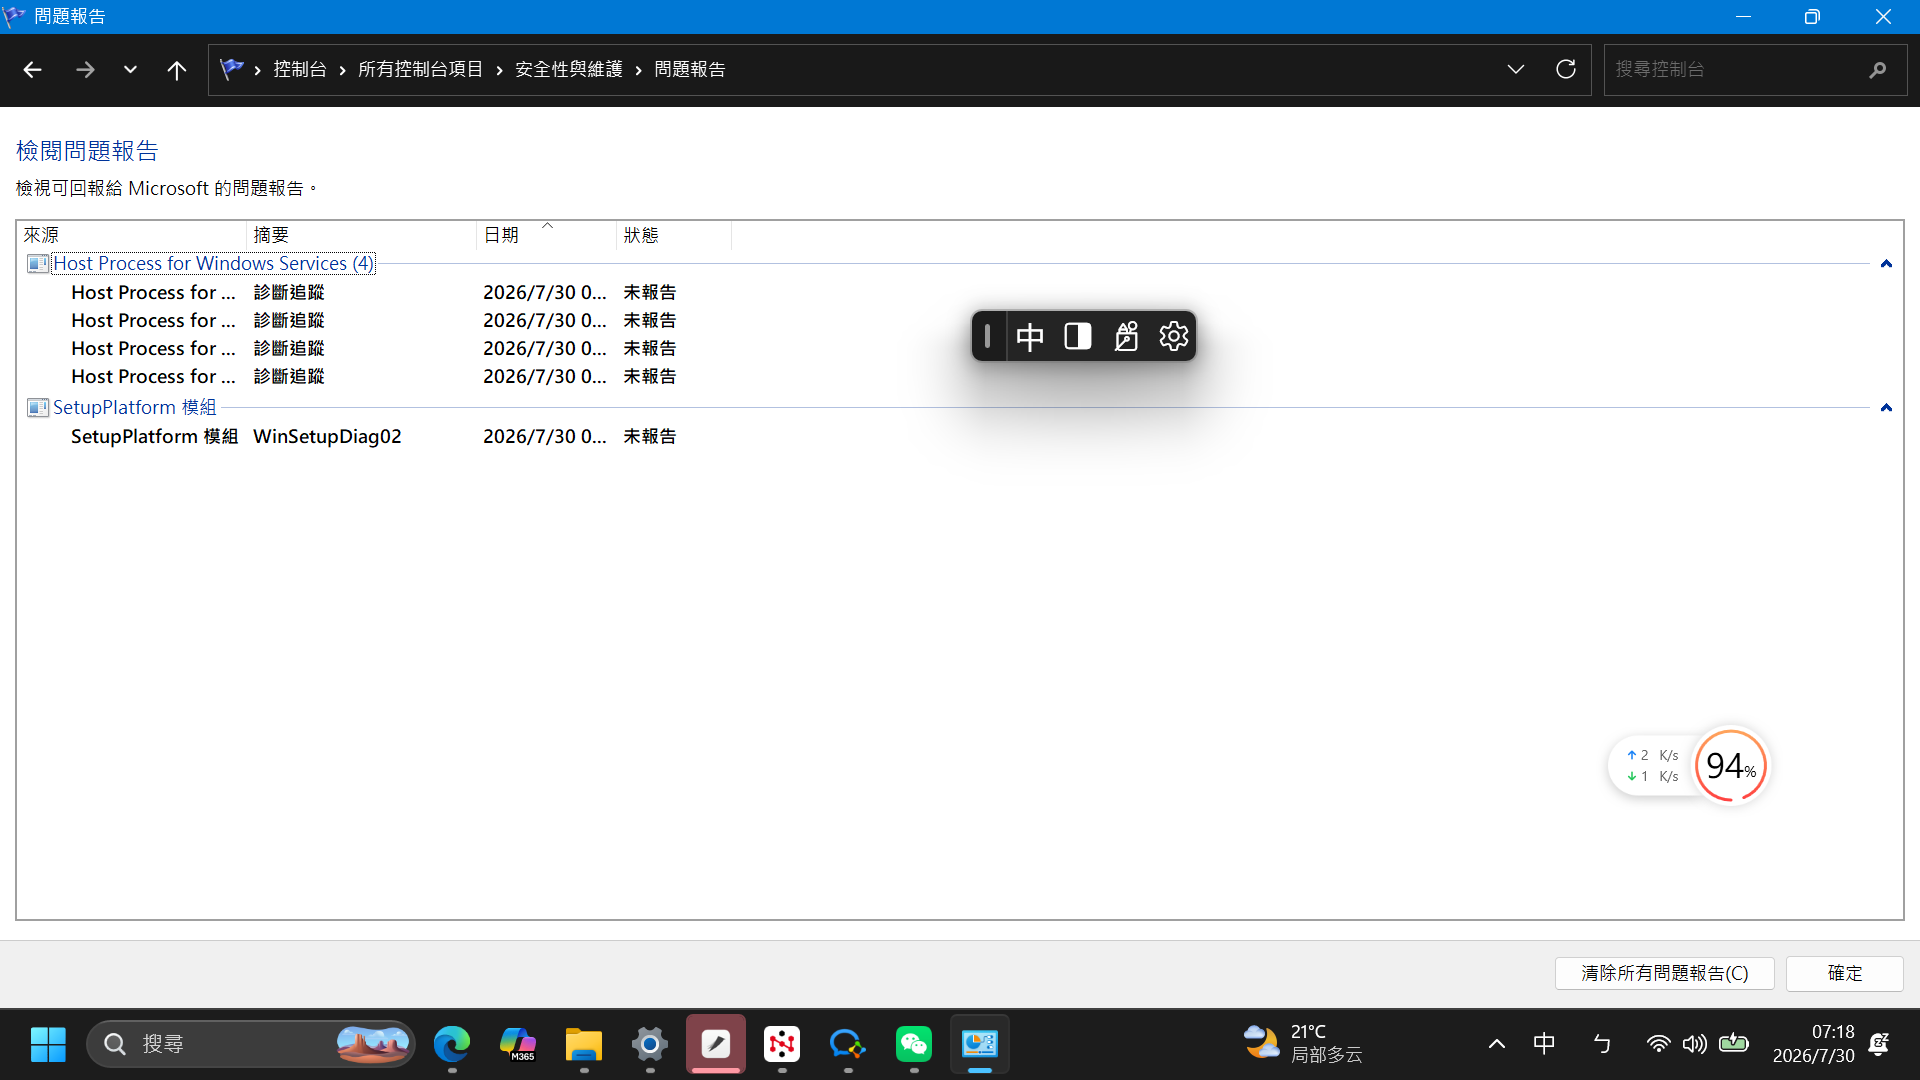Open IME handwriting pad icon
The image size is (1920, 1080).
[1126, 336]
